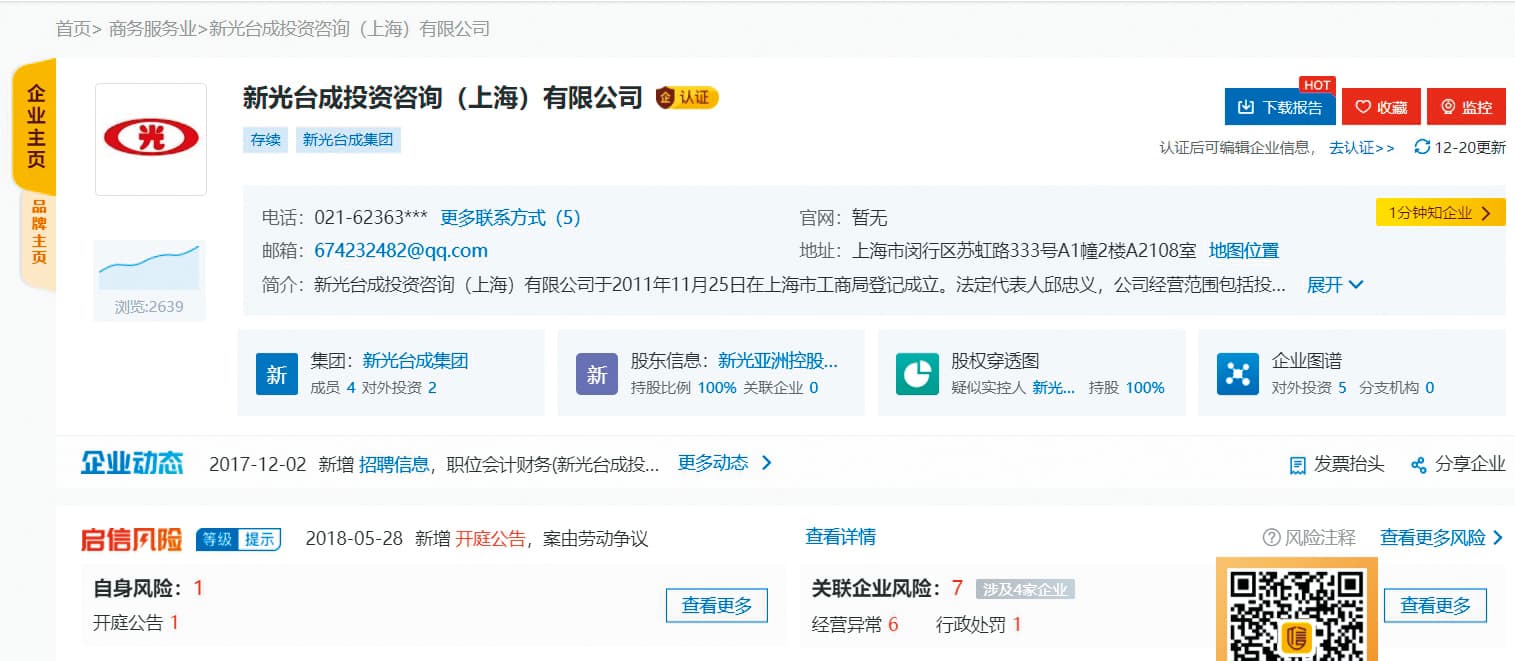Click the 去认证>> link
Screen dimensions: 1515x661
[x=1361, y=148]
